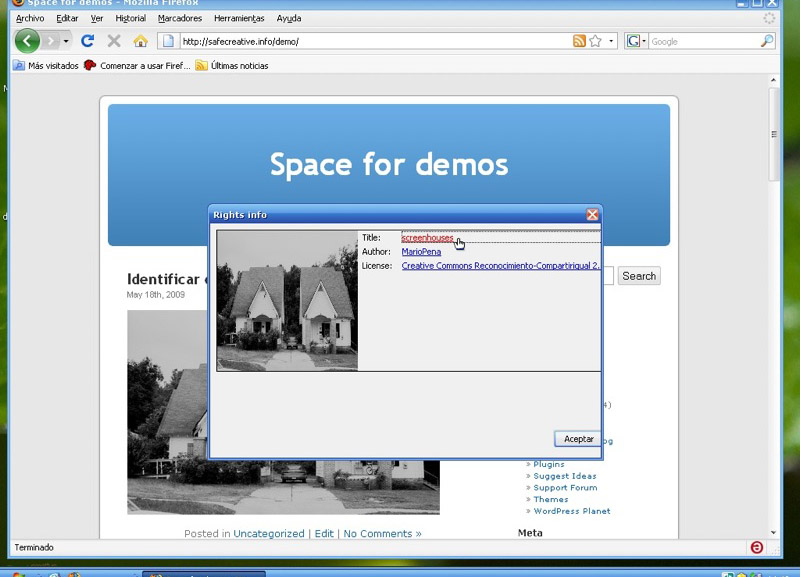The height and width of the screenshot is (577, 800).
Task: Click the houses thumbnail in the dialog
Action: pyautogui.click(x=287, y=301)
